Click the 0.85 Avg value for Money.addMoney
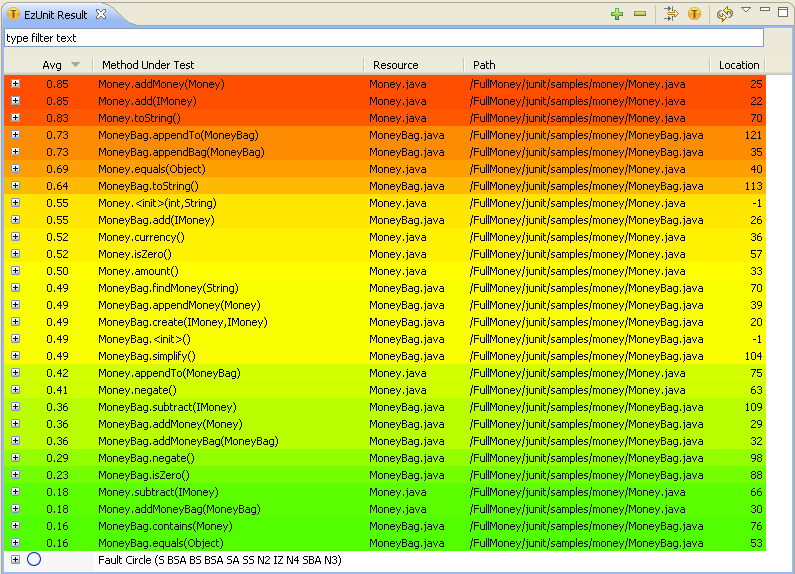Screen dimensions: 795x574 click(57, 84)
